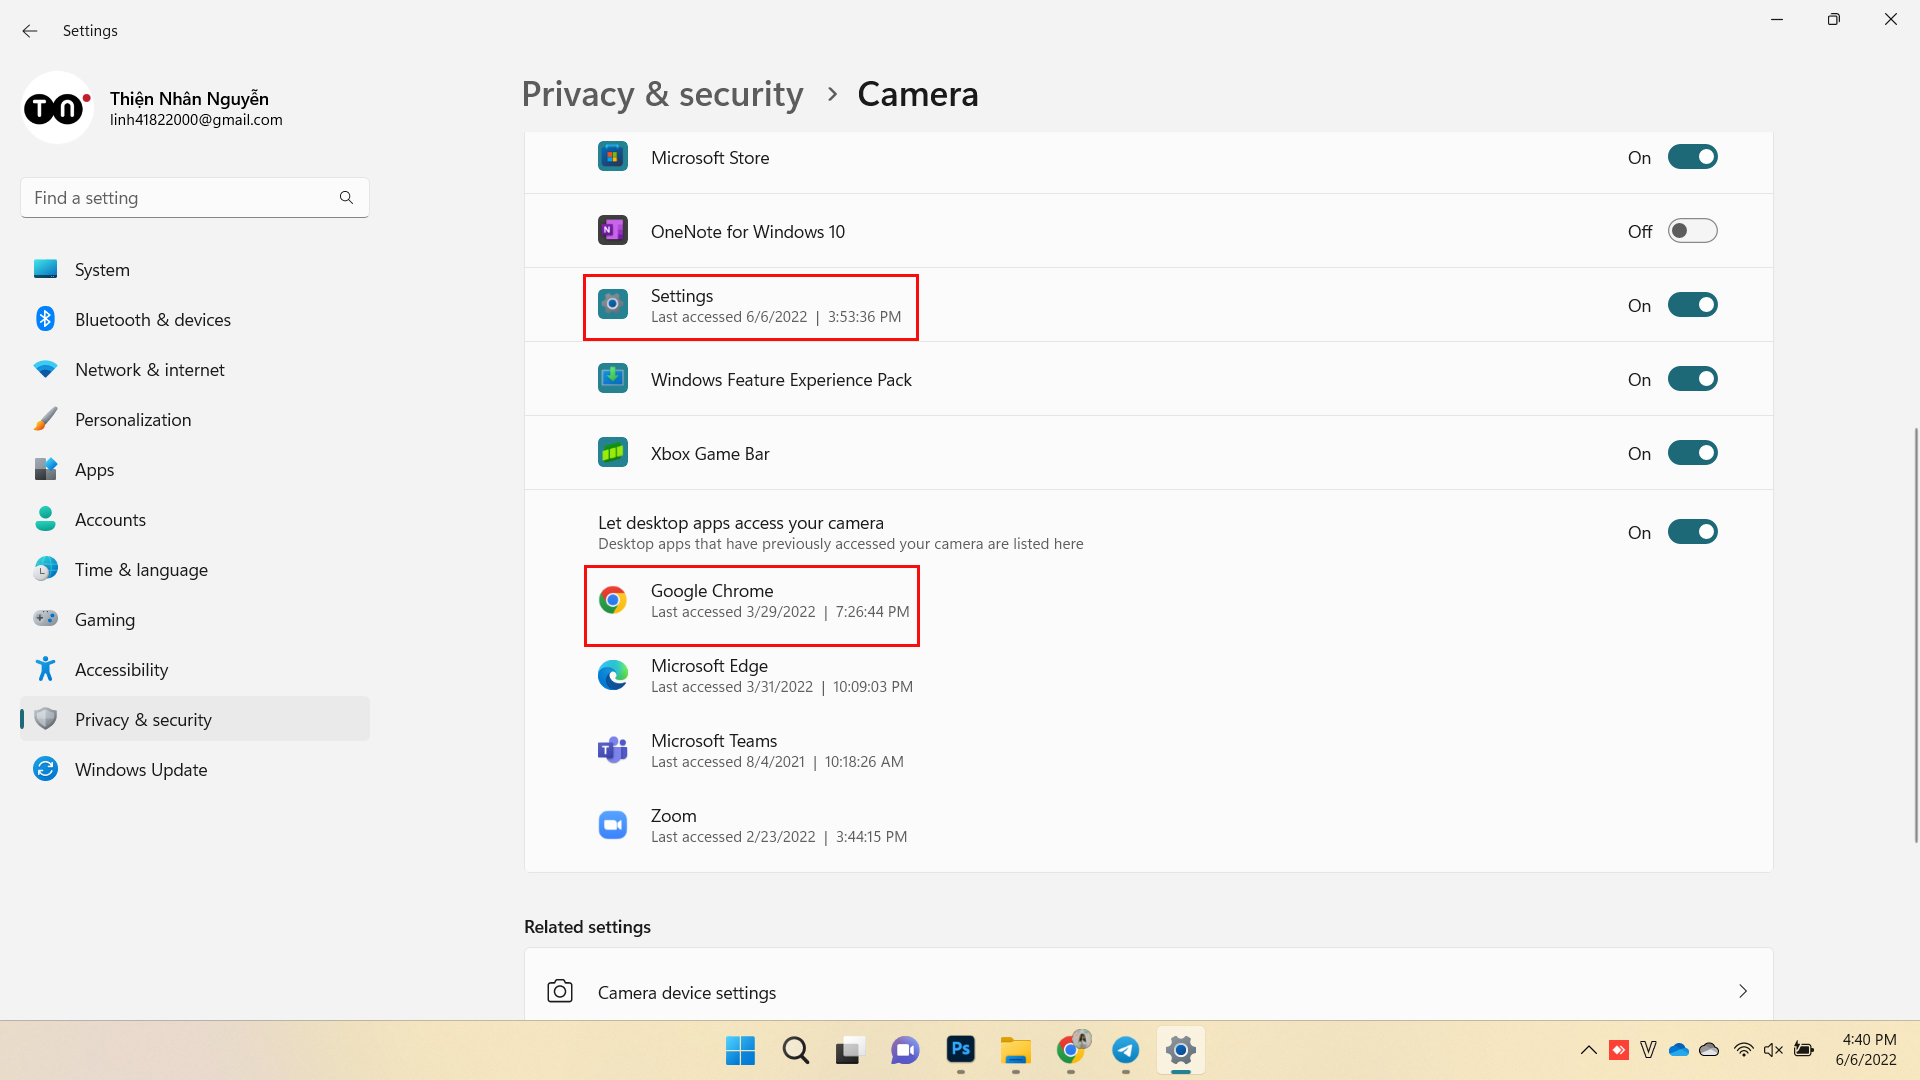Click the muted volume icon in system tray
The height and width of the screenshot is (1080, 1920).
[x=1774, y=1050]
